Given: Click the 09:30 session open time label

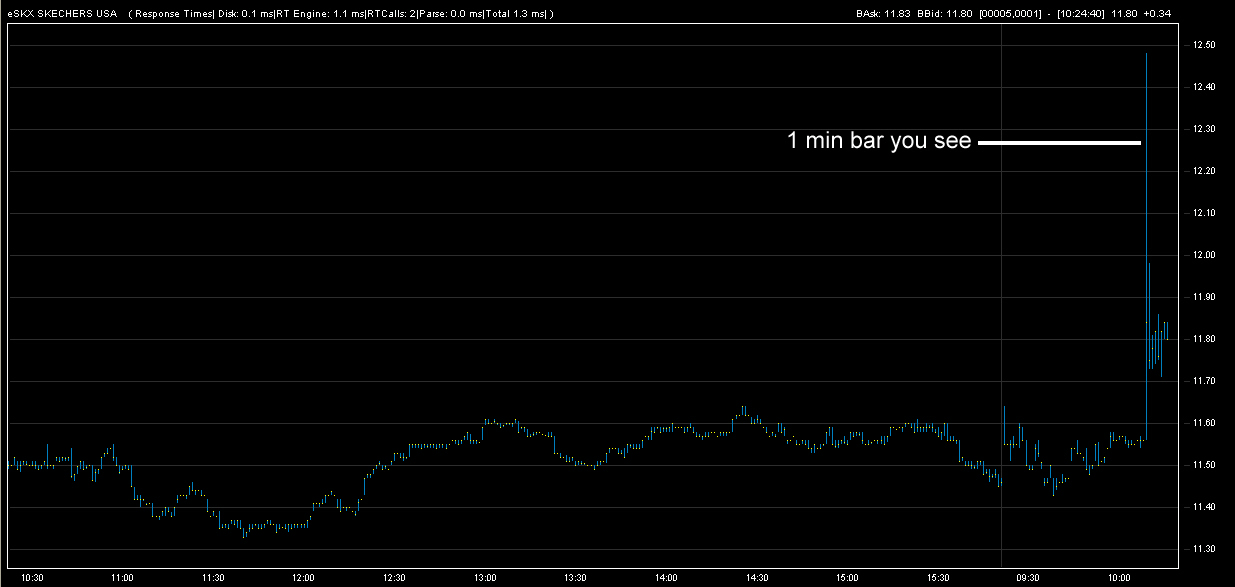Looking at the screenshot, I should [x=1028, y=578].
